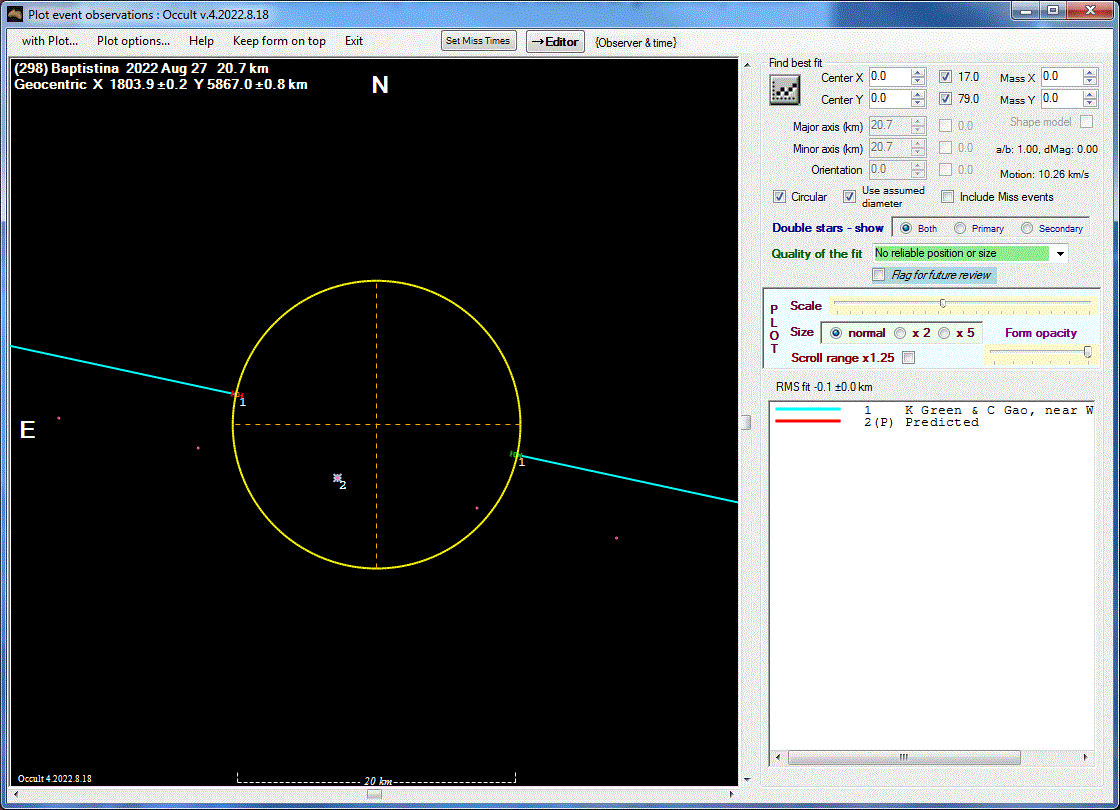The height and width of the screenshot is (810, 1120).
Task: Click the Center X value field
Action: click(x=890, y=76)
